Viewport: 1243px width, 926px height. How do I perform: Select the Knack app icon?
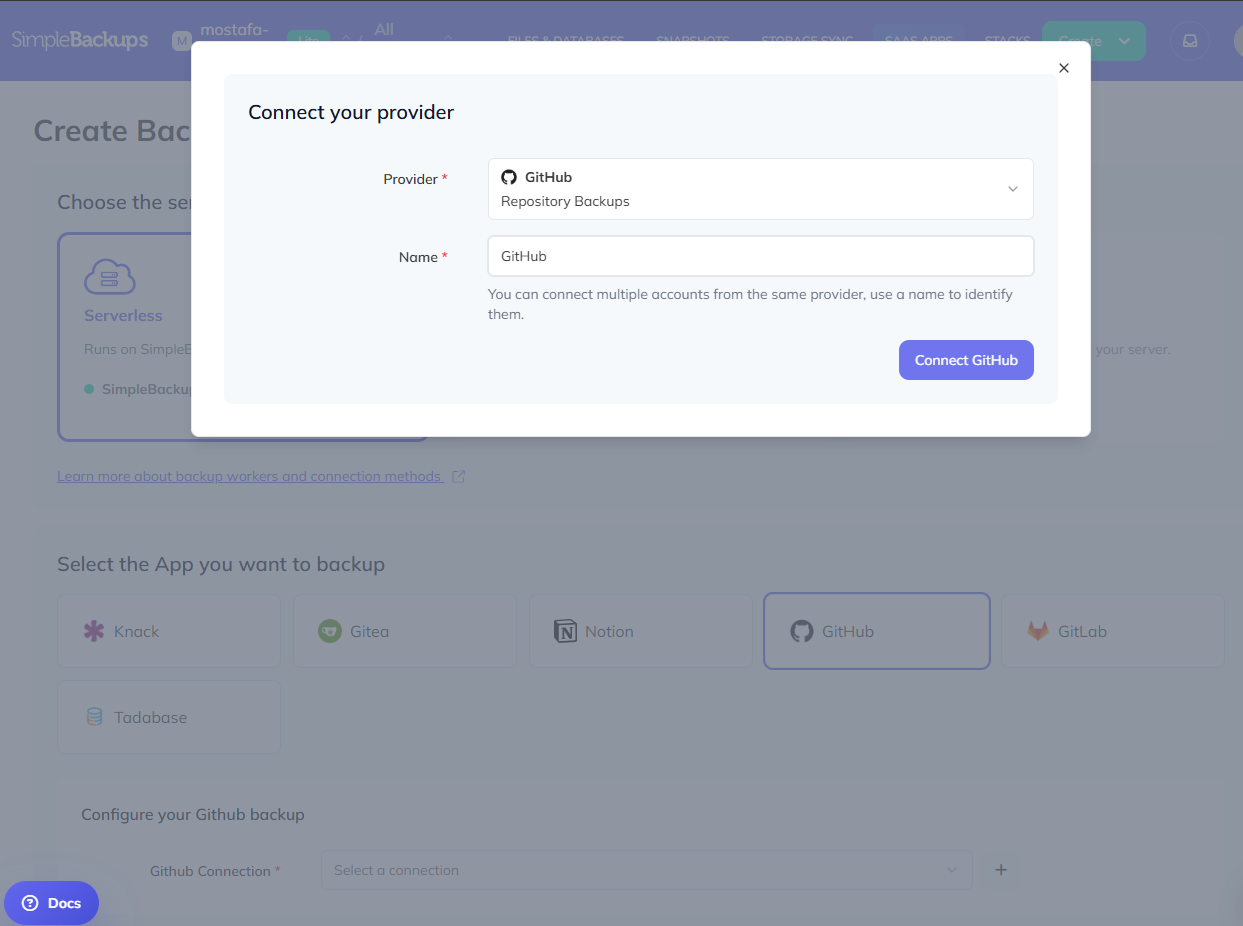[94, 631]
